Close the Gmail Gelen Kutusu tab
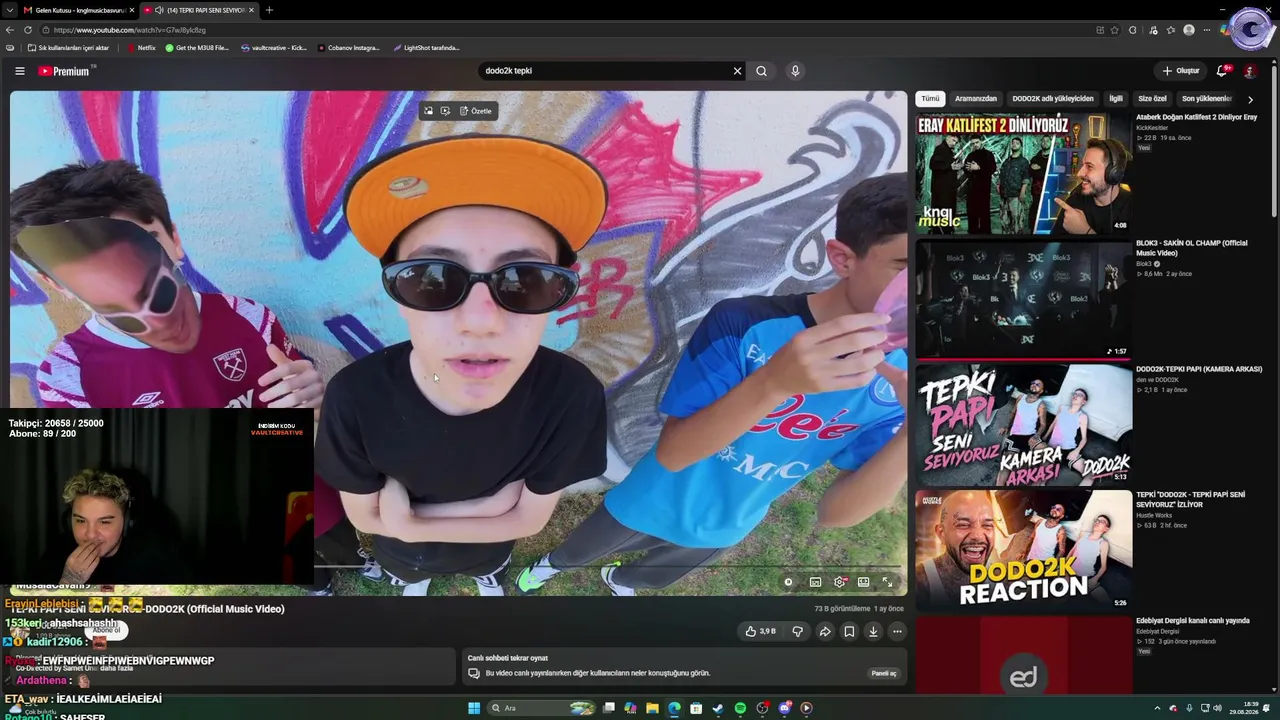Viewport: 1280px width, 720px height. coord(132,10)
